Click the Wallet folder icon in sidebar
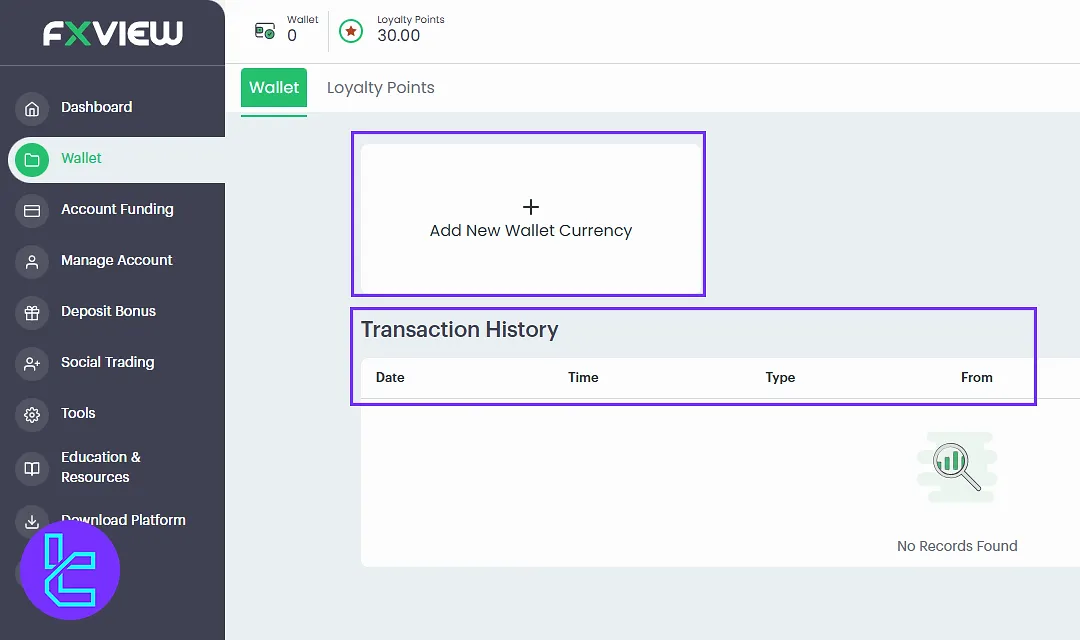 click(x=32, y=160)
